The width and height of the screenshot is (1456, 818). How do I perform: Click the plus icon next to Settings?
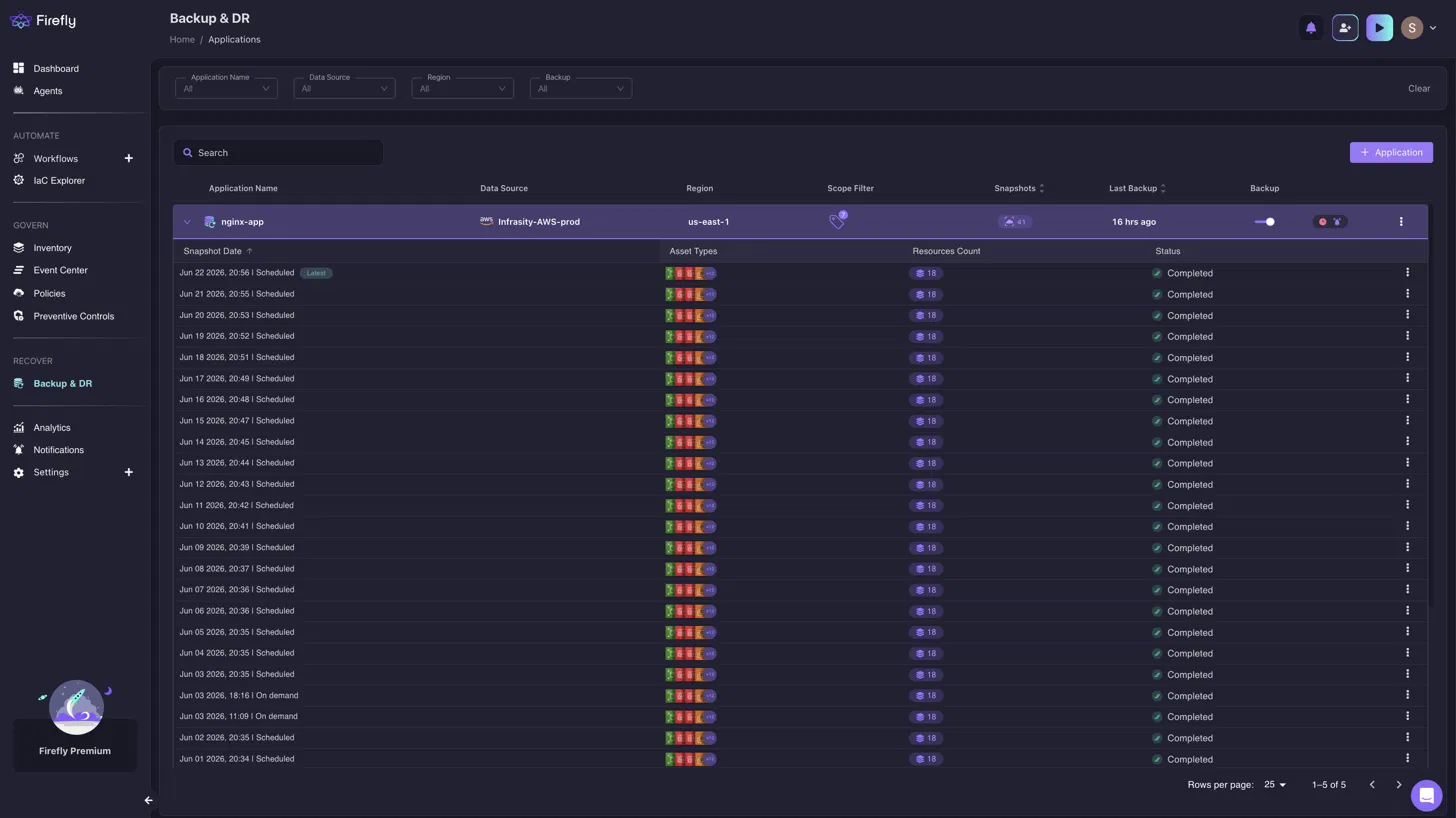(x=128, y=472)
